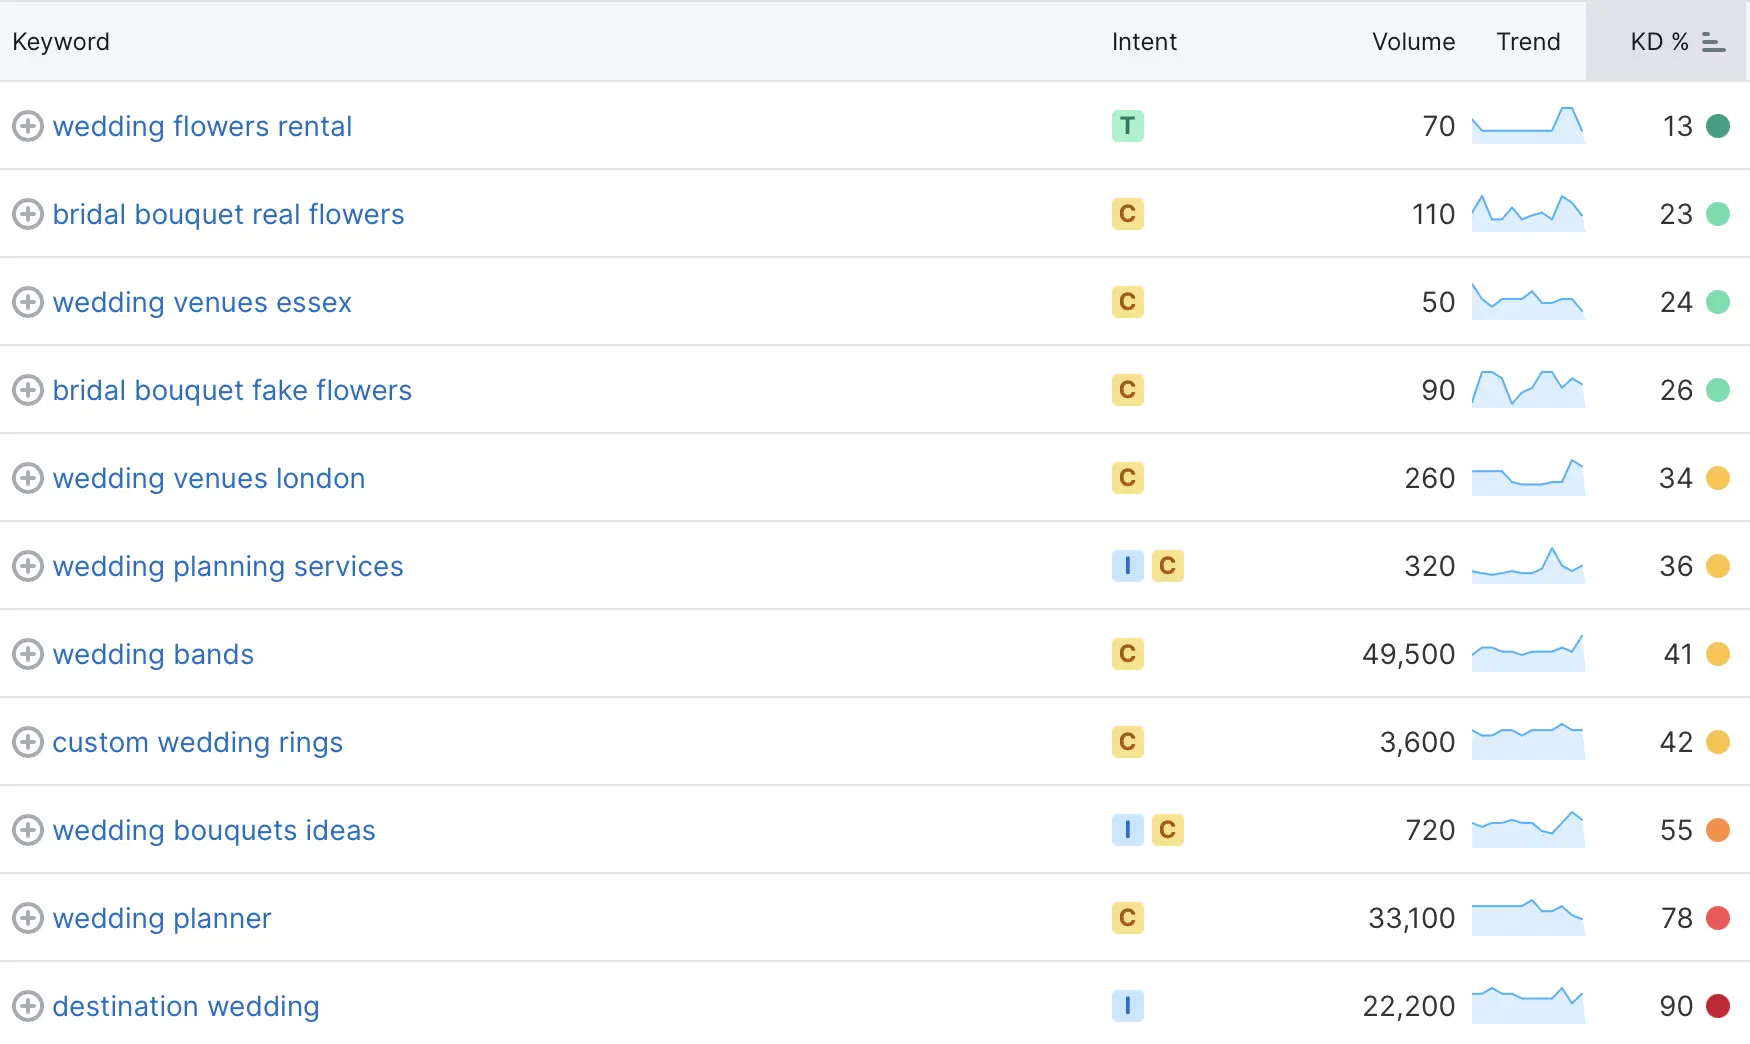Click the C intent badge for custom wedding rings

click(x=1128, y=742)
